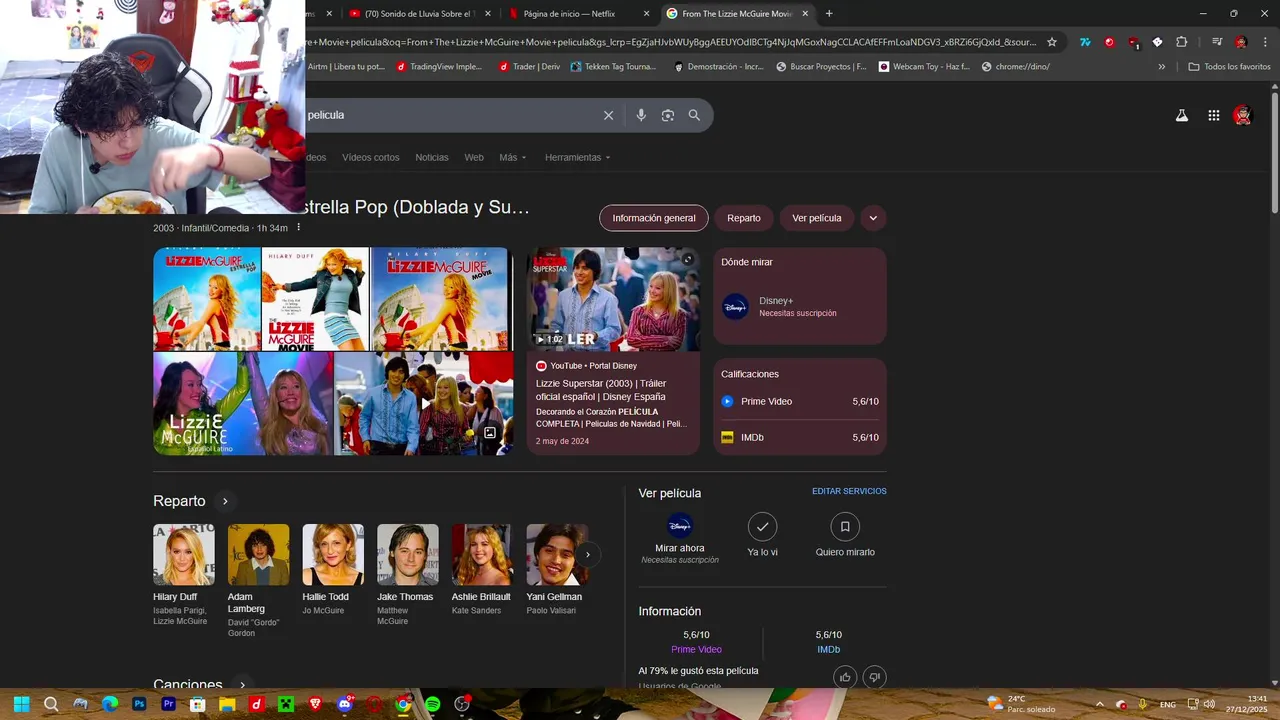Show hidden bookmarks with double chevron
Viewport: 1280px width, 720px height.
pyautogui.click(x=1162, y=67)
